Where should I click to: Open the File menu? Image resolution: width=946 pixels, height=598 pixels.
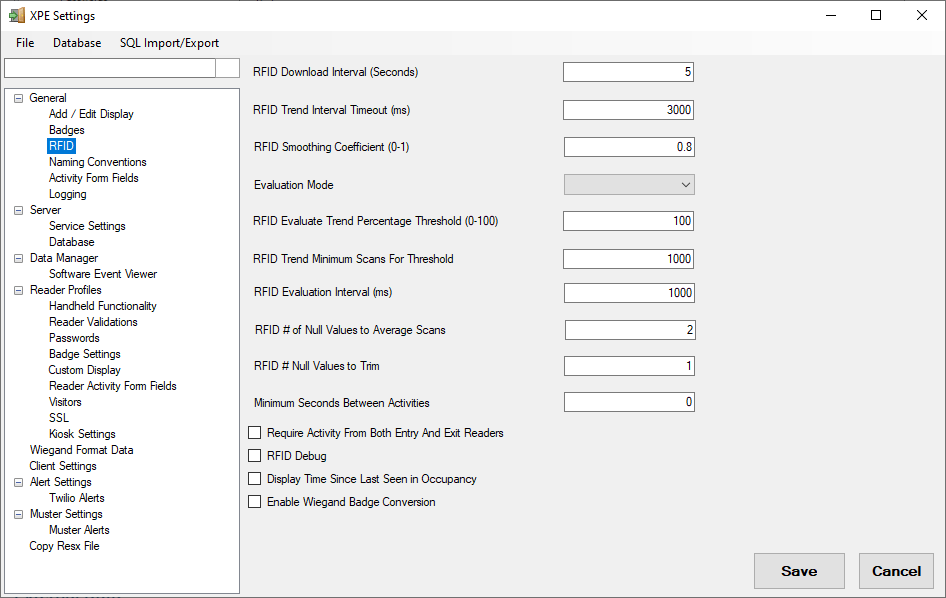tap(25, 43)
